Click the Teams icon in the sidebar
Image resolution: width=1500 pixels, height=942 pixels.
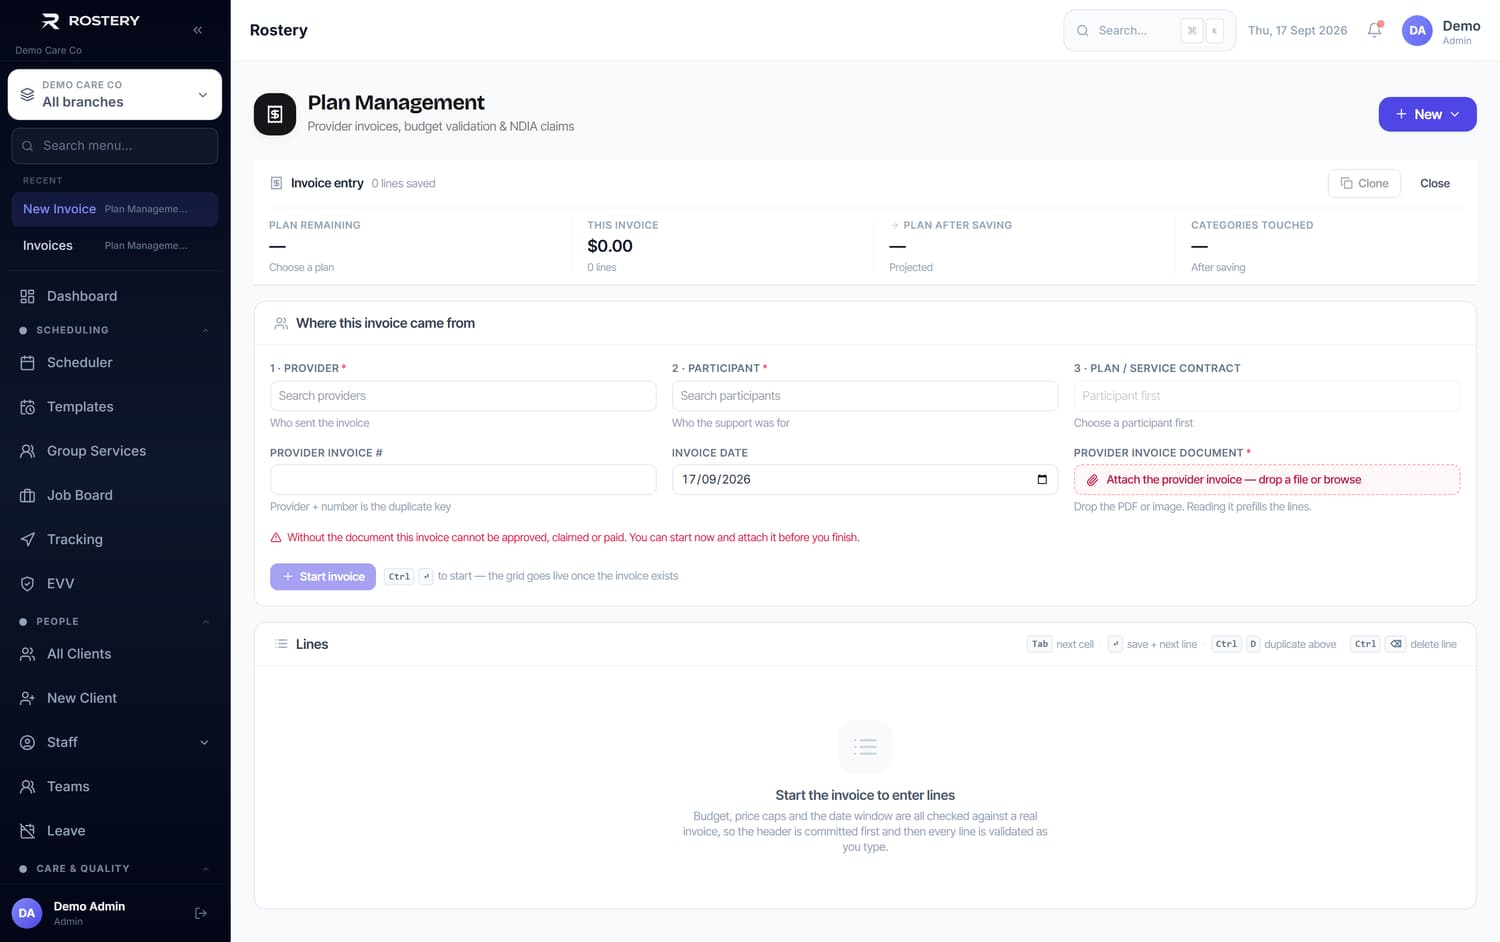(x=27, y=787)
